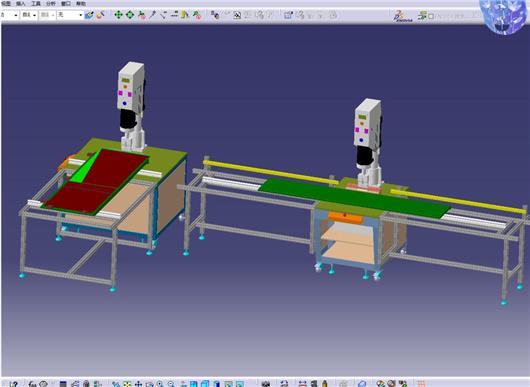Click the Create Multi-View icon
Viewport: 530px width, 387px height.
193,384
